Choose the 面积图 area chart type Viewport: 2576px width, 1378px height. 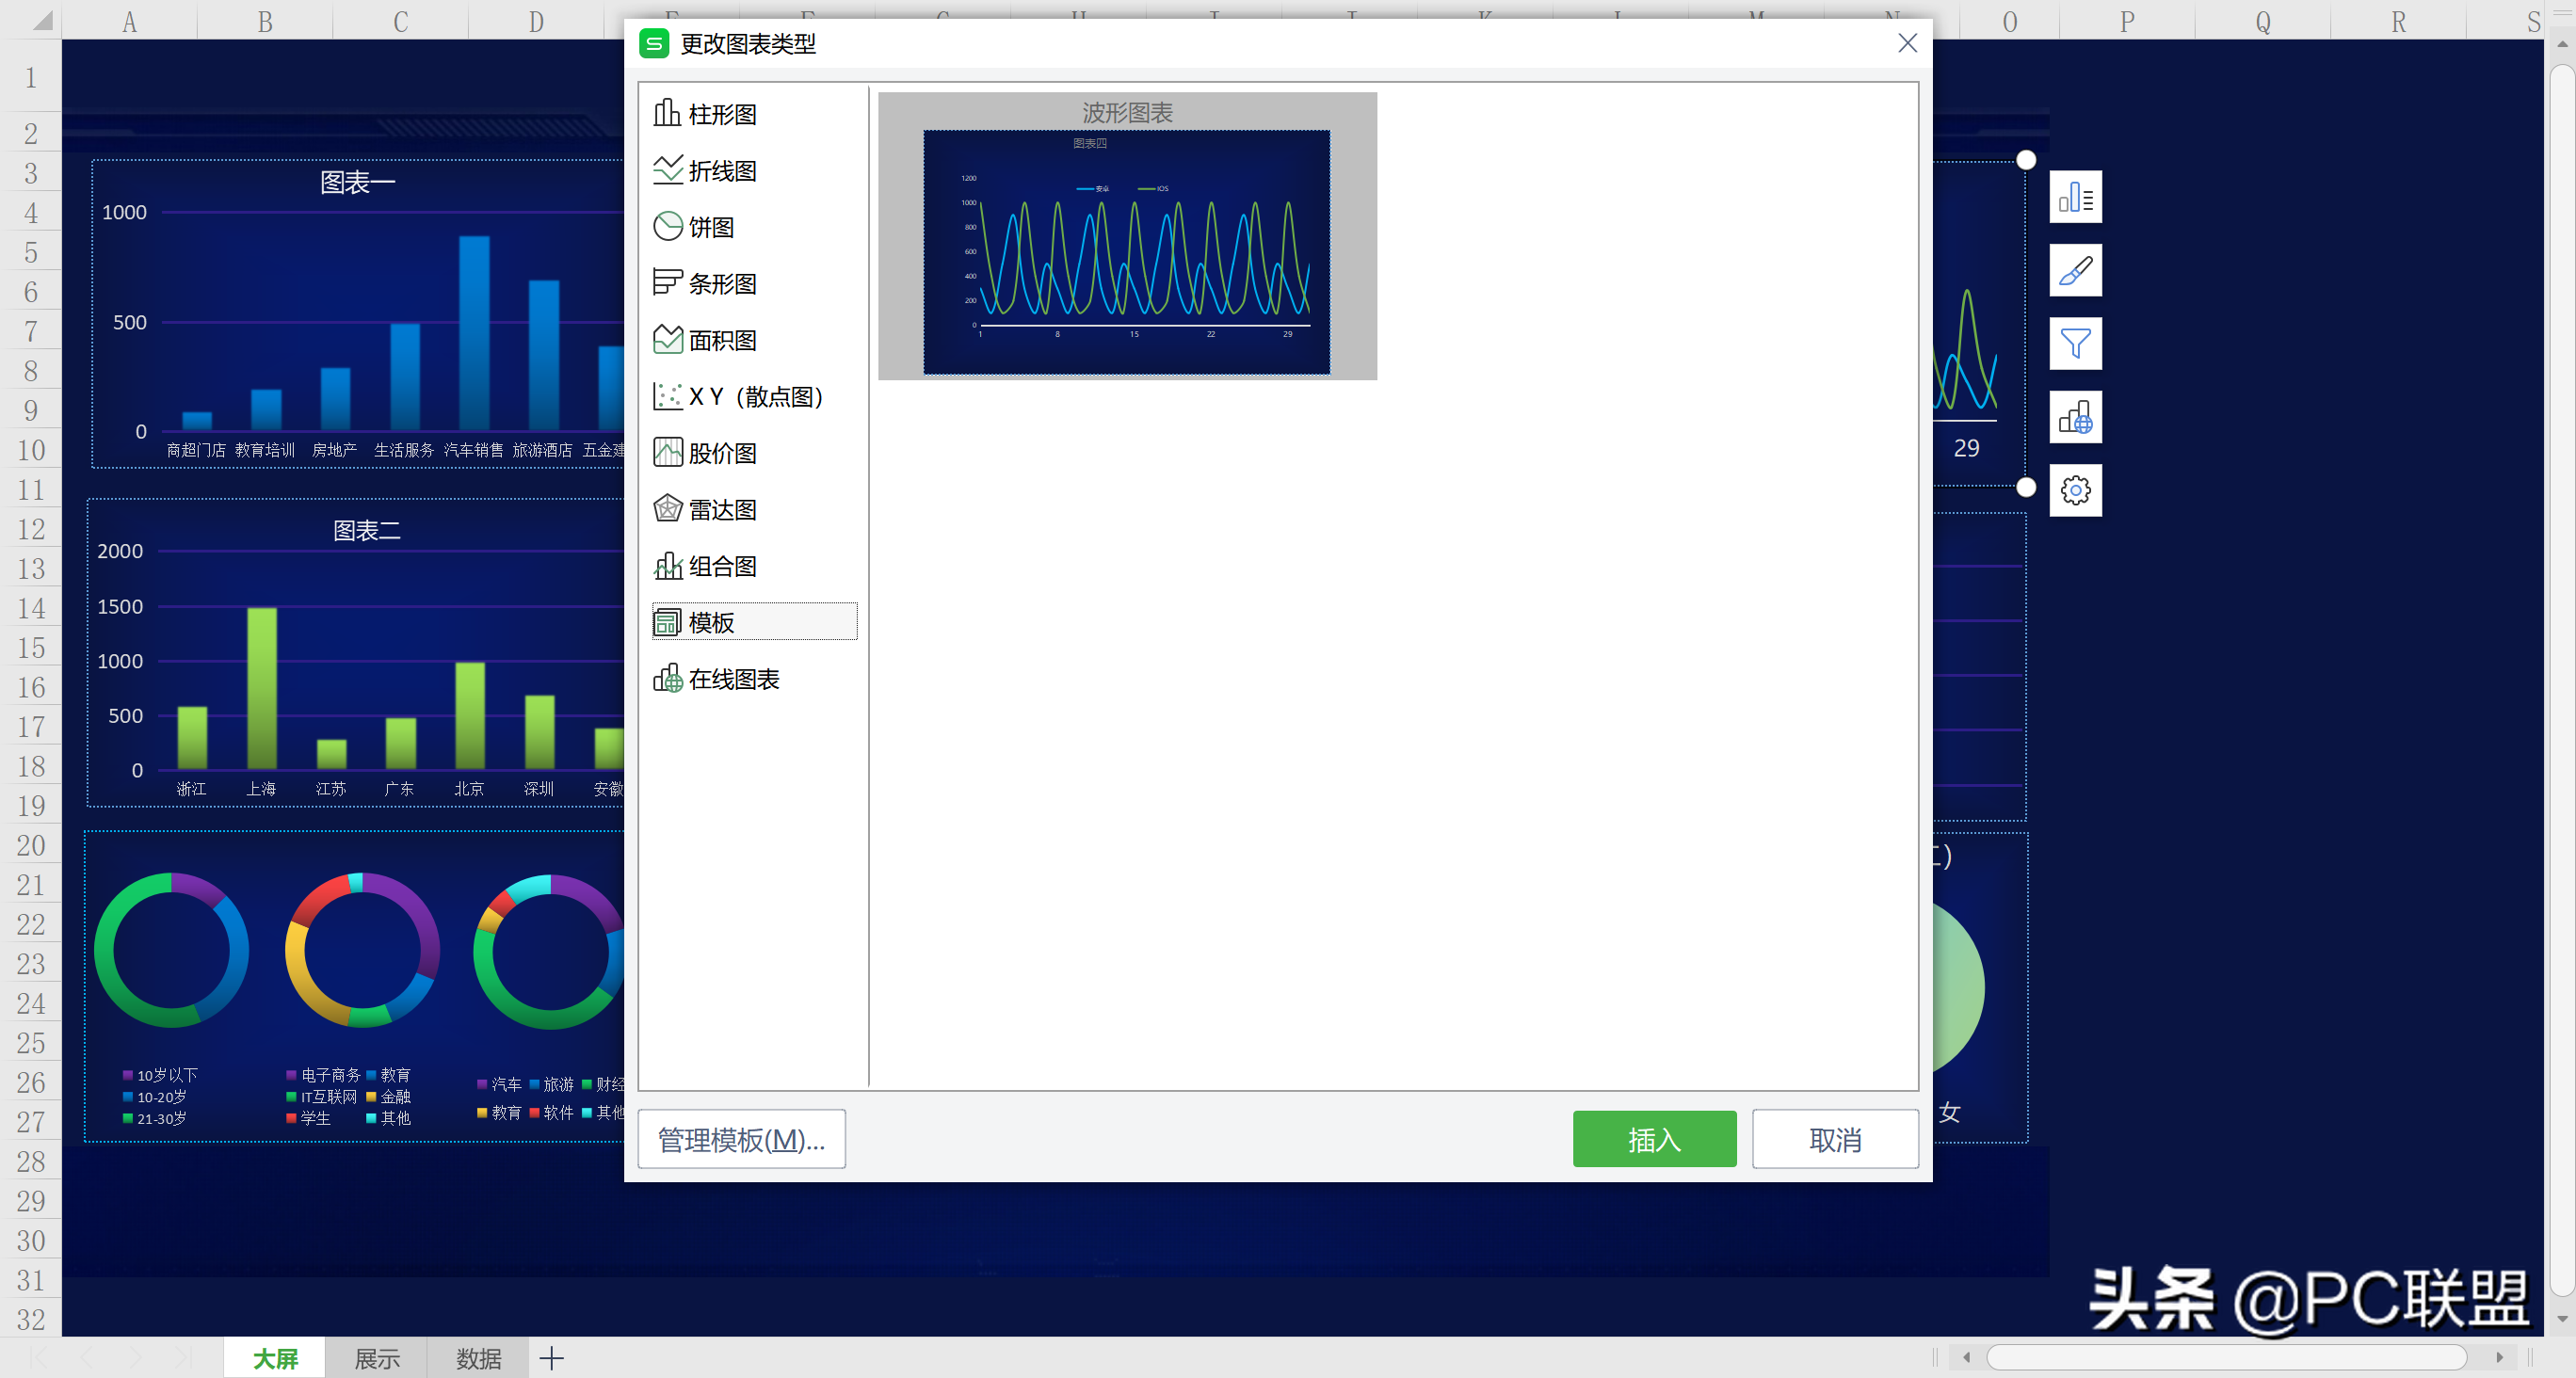click(706, 340)
